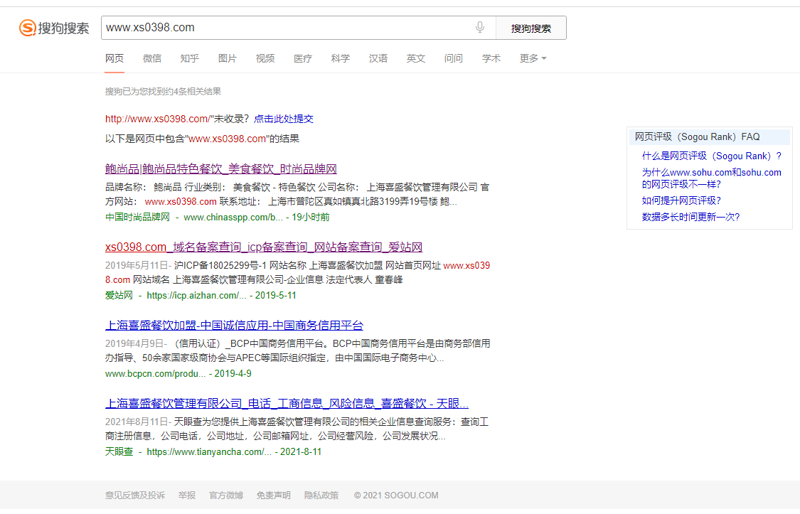Open the 隐私政策 footer link

(x=321, y=495)
